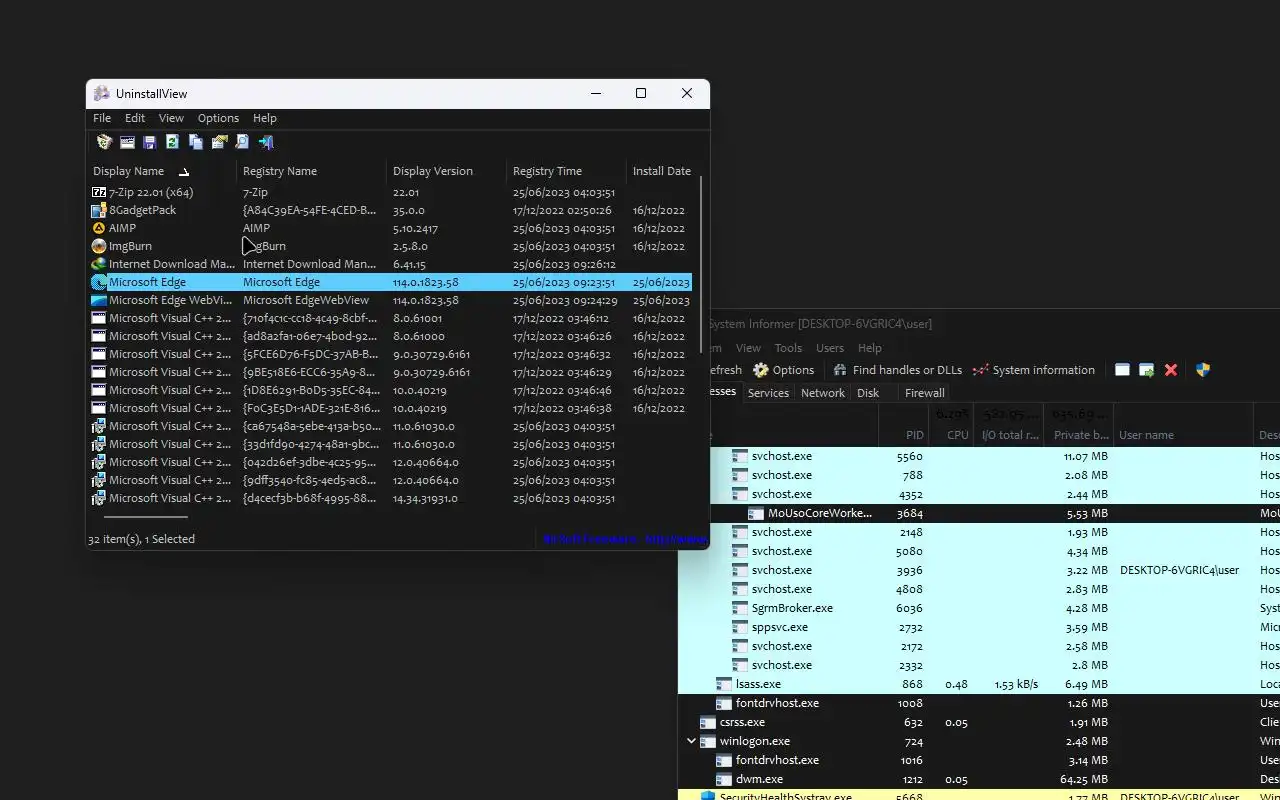Select the fontdrvhost.exe row with PID 1008
Image resolution: width=1280 pixels, height=800 pixels.
coord(979,703)
